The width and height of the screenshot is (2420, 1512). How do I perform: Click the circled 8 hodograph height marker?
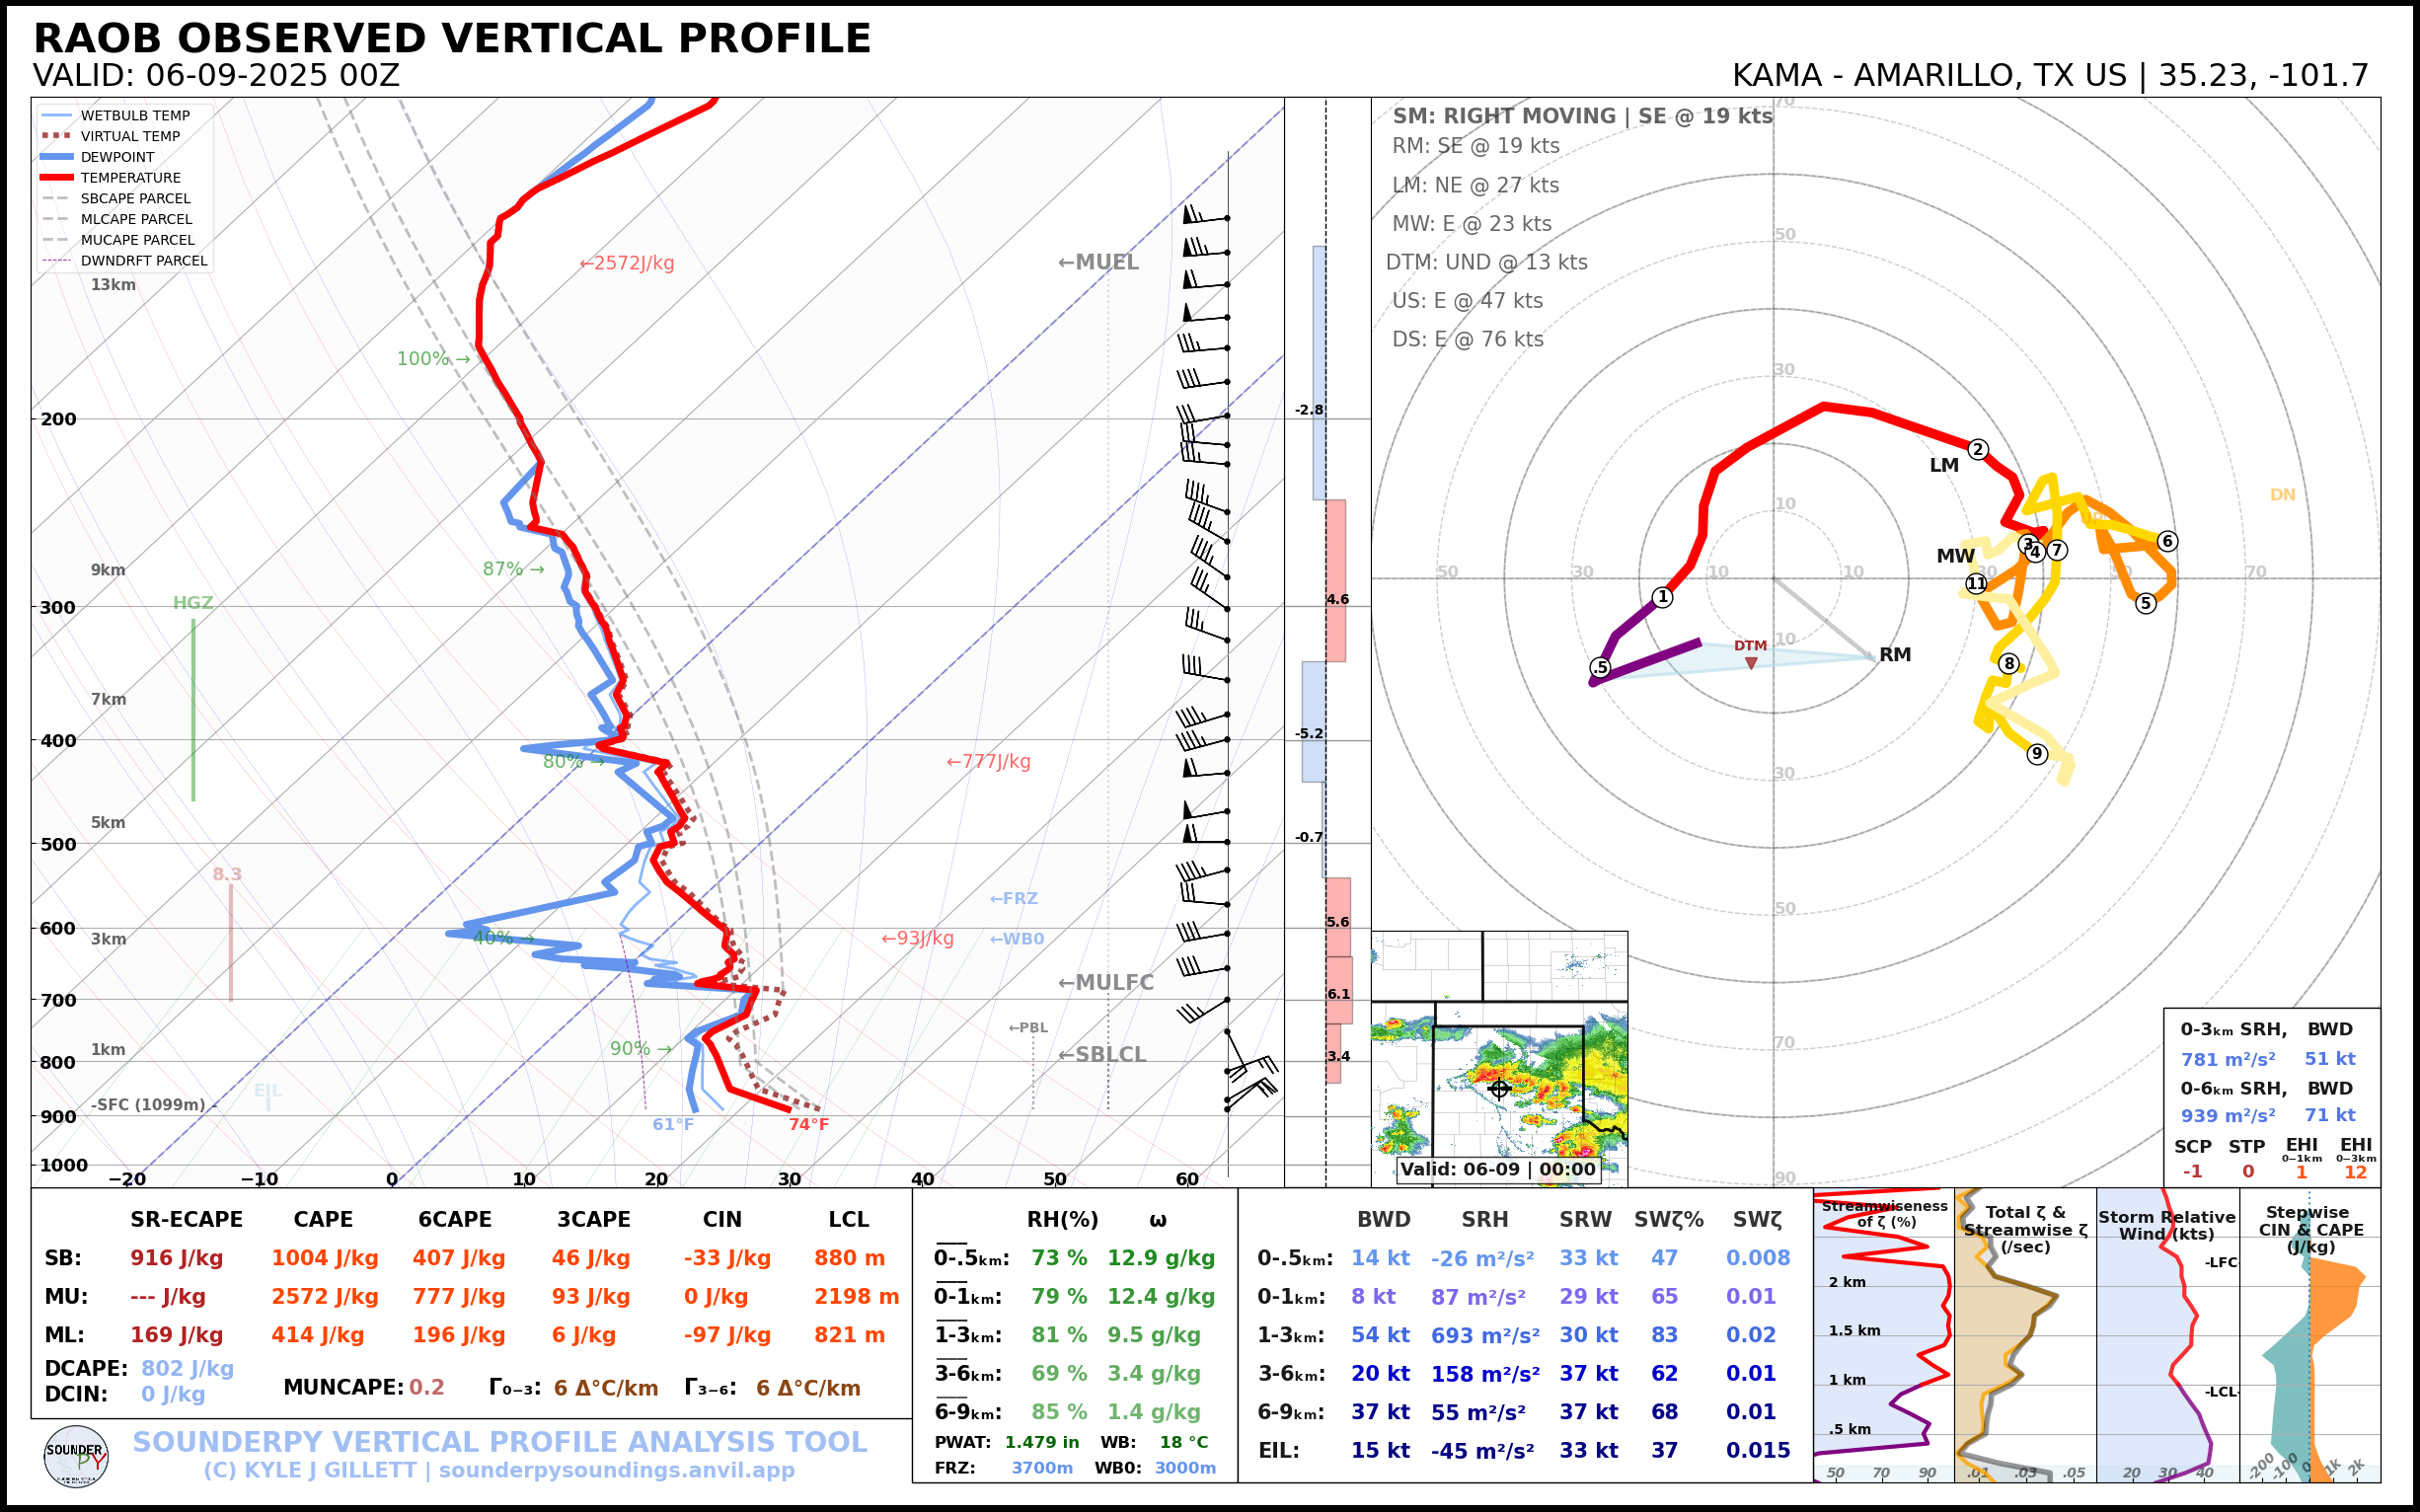(2009, 663)
